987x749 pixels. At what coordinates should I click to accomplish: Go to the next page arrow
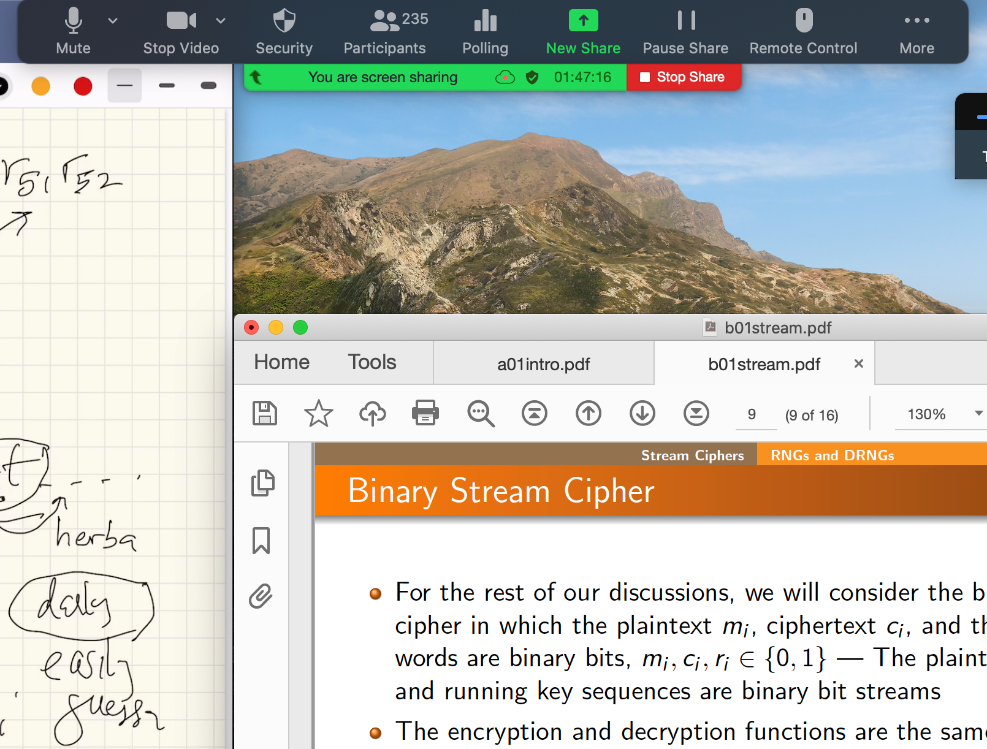[x=642, y=413]
